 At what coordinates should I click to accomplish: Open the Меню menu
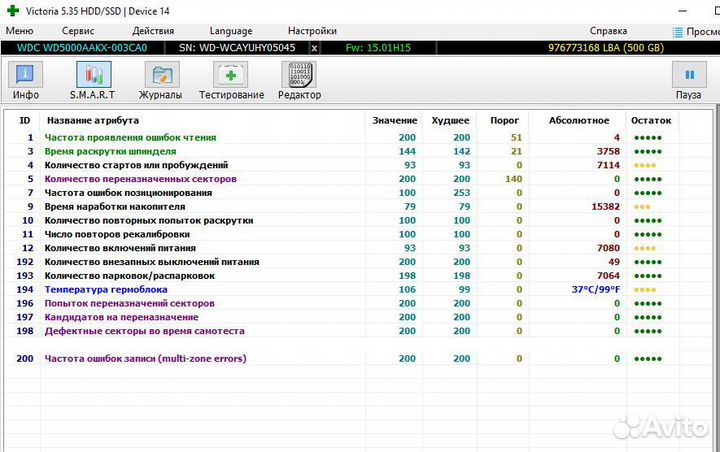tap(19, 31)
